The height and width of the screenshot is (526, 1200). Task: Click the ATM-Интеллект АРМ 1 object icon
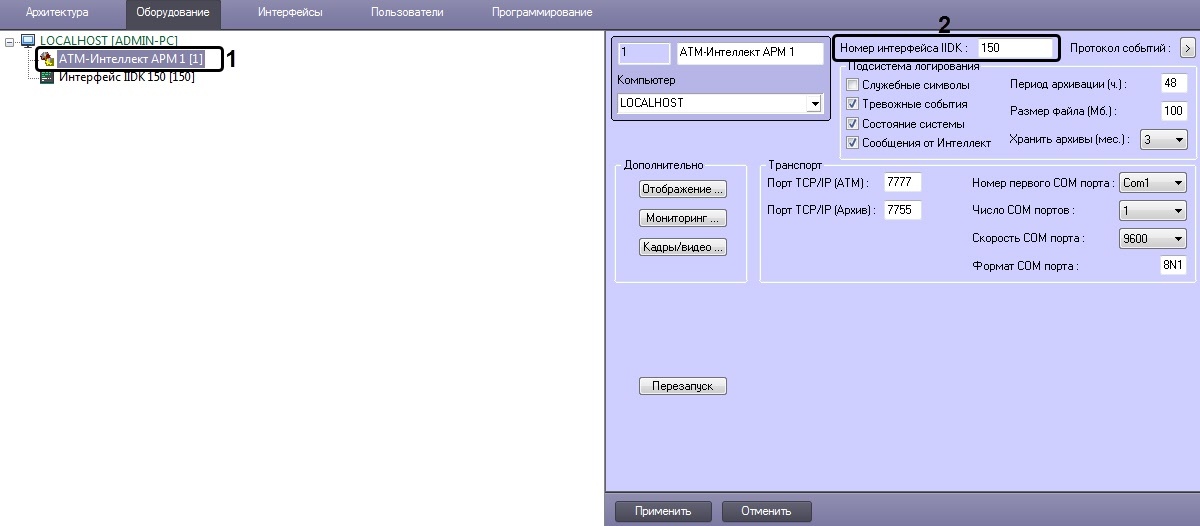pyautogui.click(x=47, y=59)
